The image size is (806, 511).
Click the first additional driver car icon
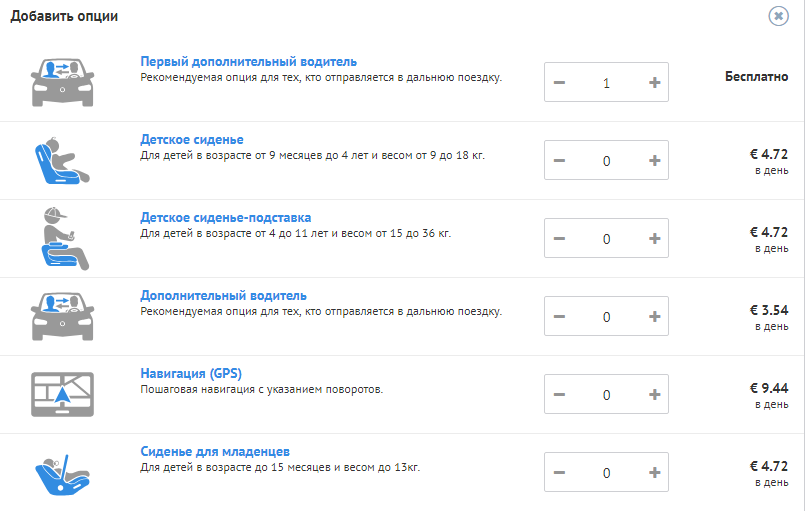[x=62, y=82]
